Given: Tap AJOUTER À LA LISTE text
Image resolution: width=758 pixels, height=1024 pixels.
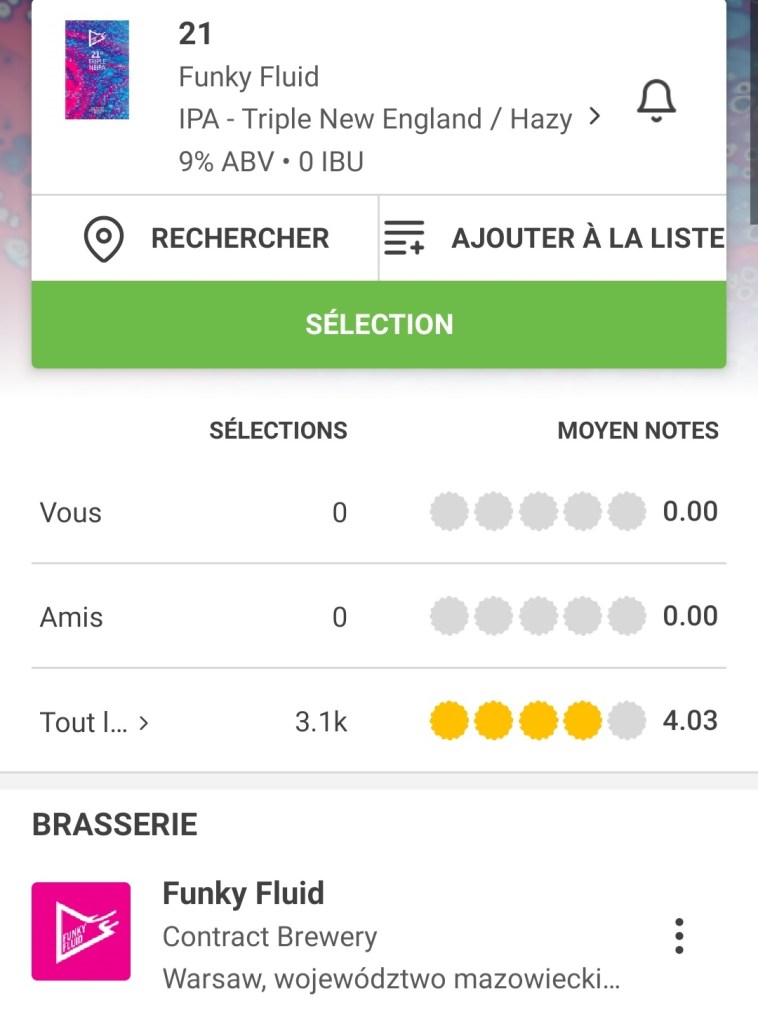Looking at the screenshot, I should click(587, 239).
